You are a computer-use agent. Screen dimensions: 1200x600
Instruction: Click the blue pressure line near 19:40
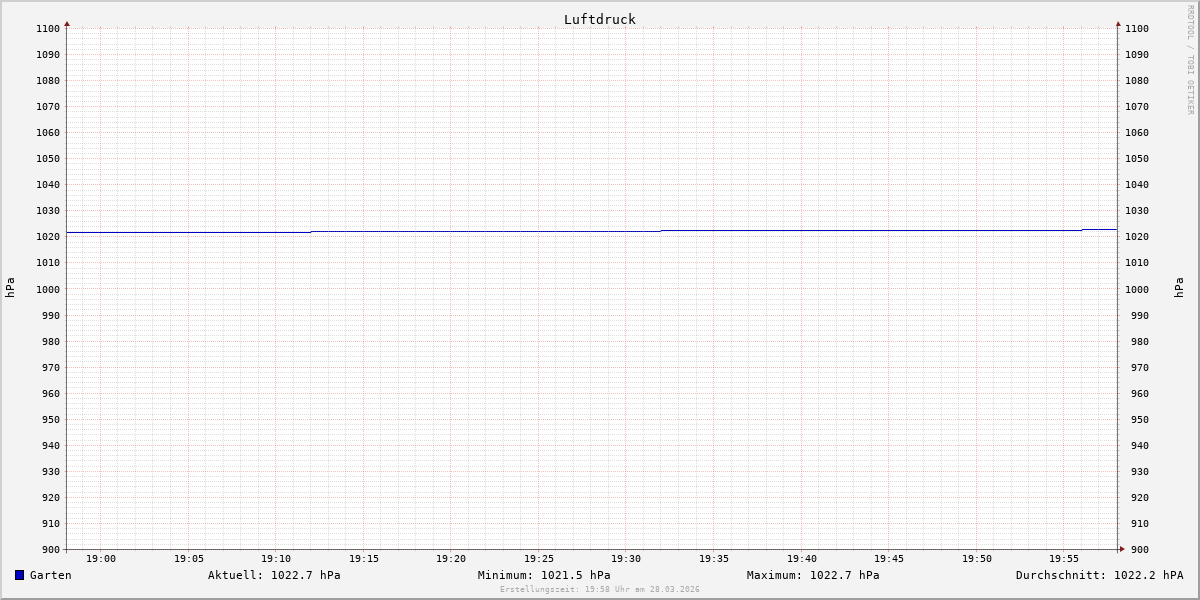pos(802,230)
